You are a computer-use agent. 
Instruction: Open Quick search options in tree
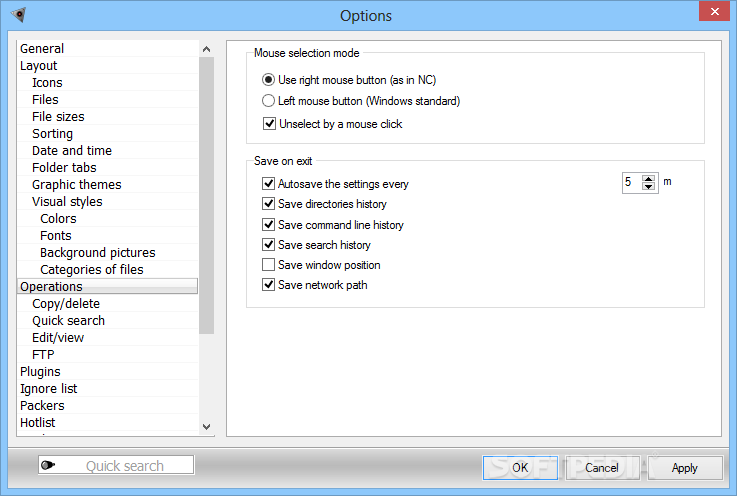pyautogui.click(x=108, y=321)
